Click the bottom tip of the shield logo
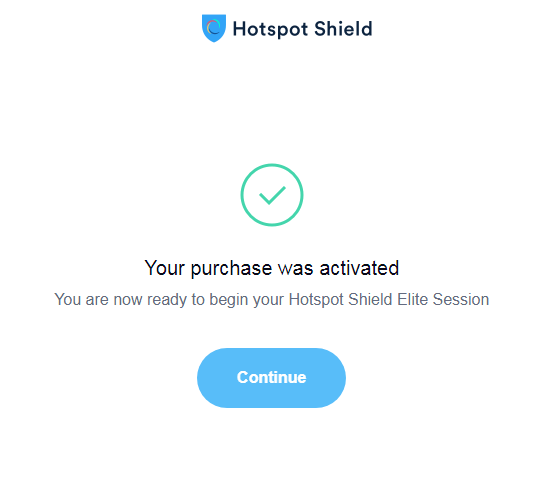The image size is (542, 479). click(214, 40)
